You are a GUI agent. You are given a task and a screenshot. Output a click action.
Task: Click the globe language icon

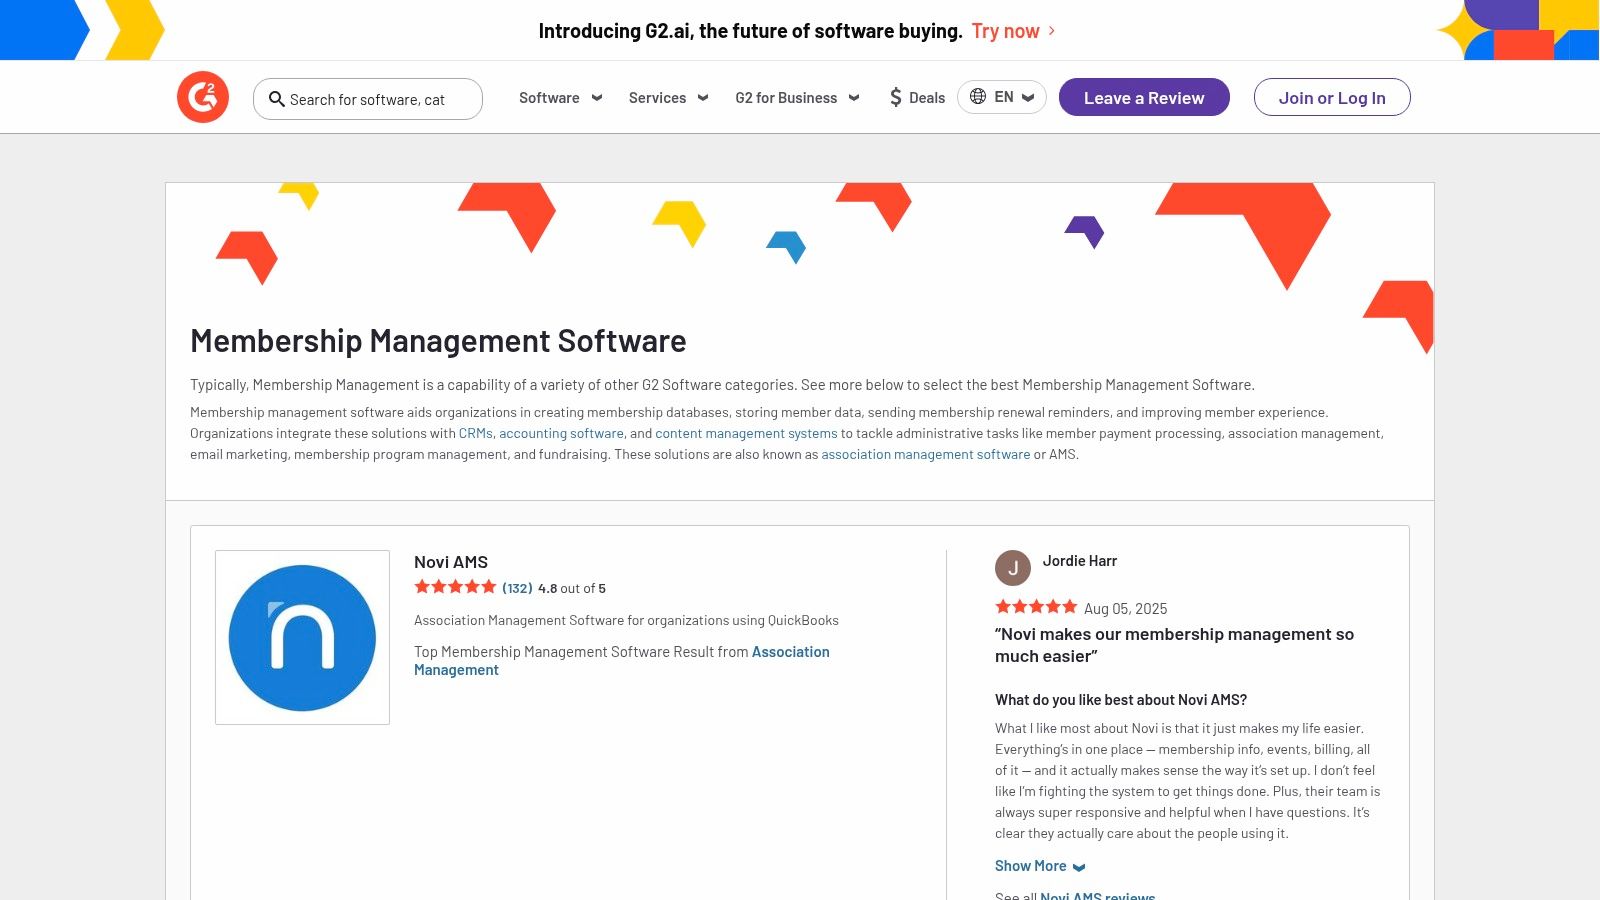point(978,97)
